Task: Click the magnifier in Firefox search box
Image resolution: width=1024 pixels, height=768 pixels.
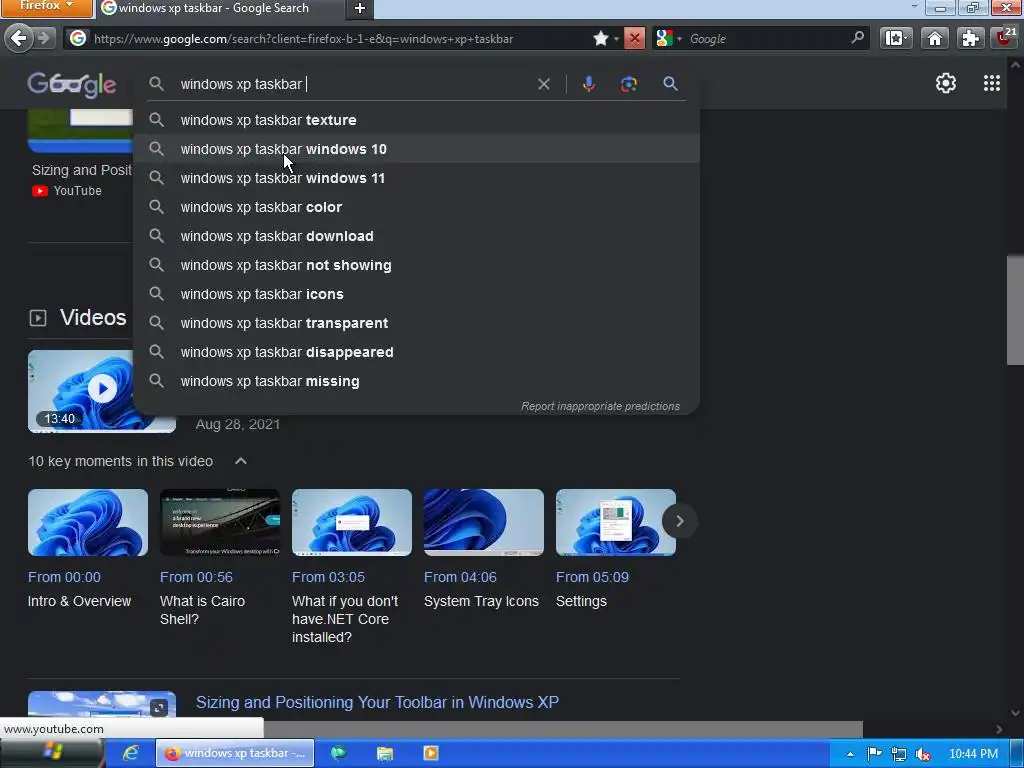Action: pos(857,38)
